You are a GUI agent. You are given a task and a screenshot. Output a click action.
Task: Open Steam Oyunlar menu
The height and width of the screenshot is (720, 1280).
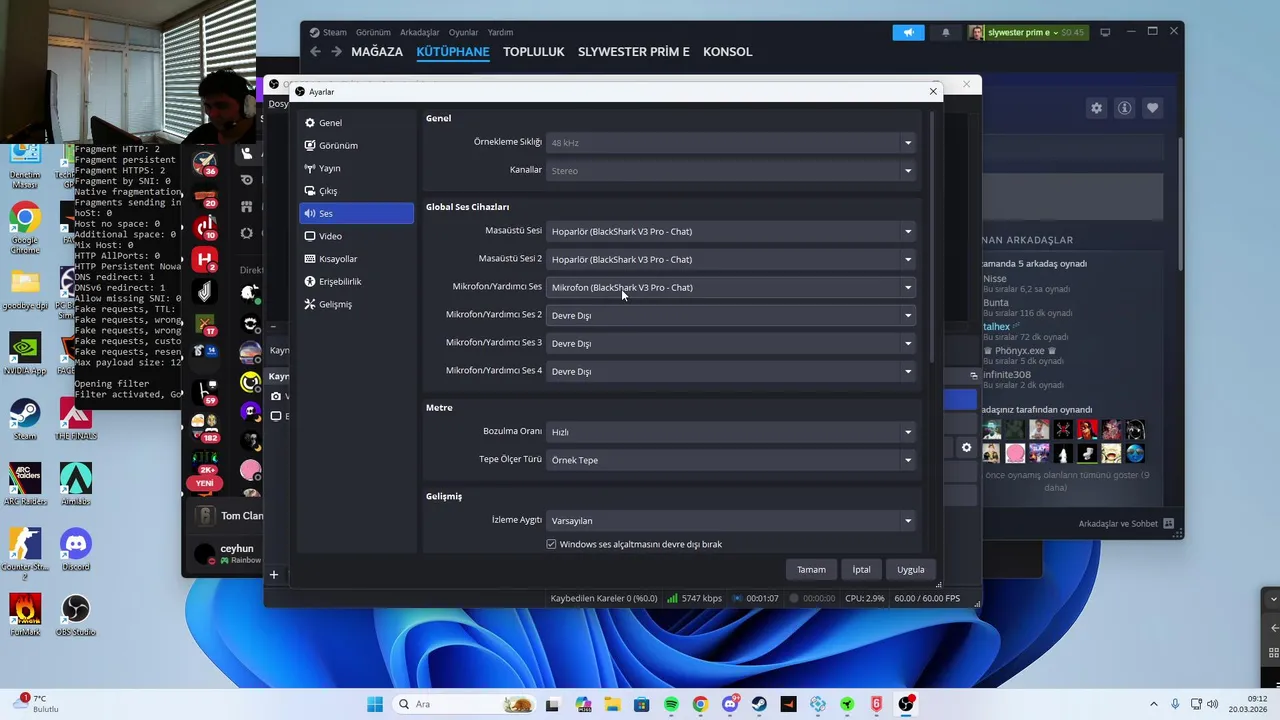[464, 32]
